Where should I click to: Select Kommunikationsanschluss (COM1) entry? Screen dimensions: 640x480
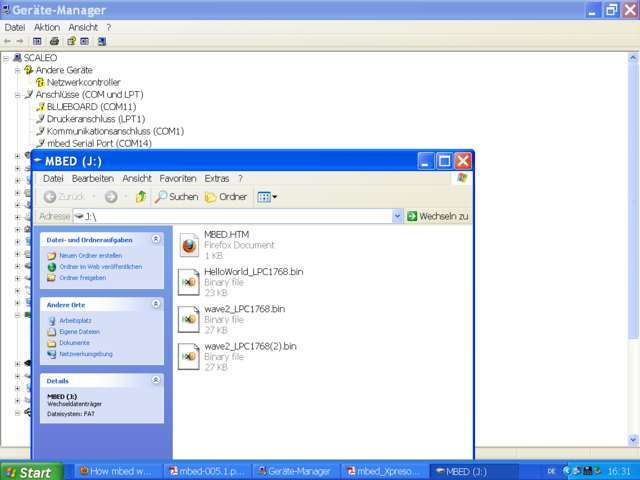[115, 131]
